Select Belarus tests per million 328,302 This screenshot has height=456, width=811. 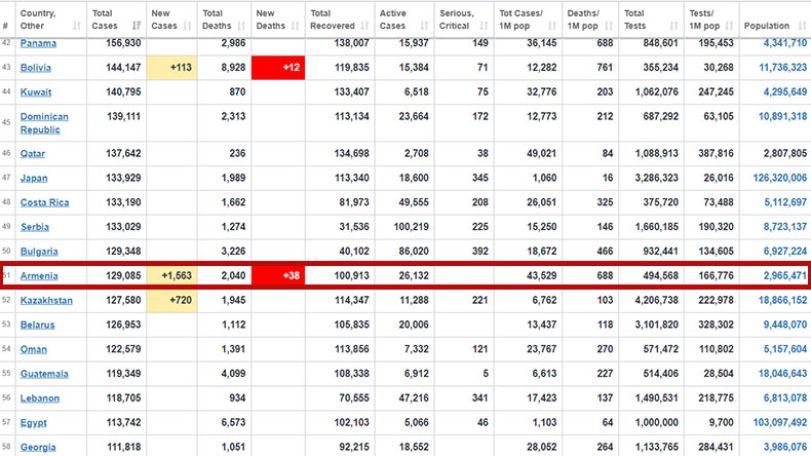coord(716,325)
